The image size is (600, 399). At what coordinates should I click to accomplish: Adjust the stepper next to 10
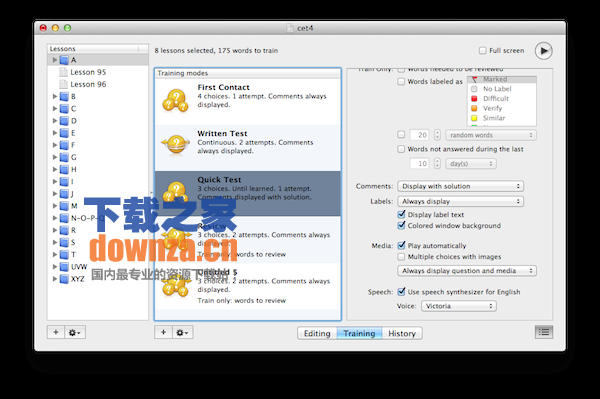pos(437,164)
